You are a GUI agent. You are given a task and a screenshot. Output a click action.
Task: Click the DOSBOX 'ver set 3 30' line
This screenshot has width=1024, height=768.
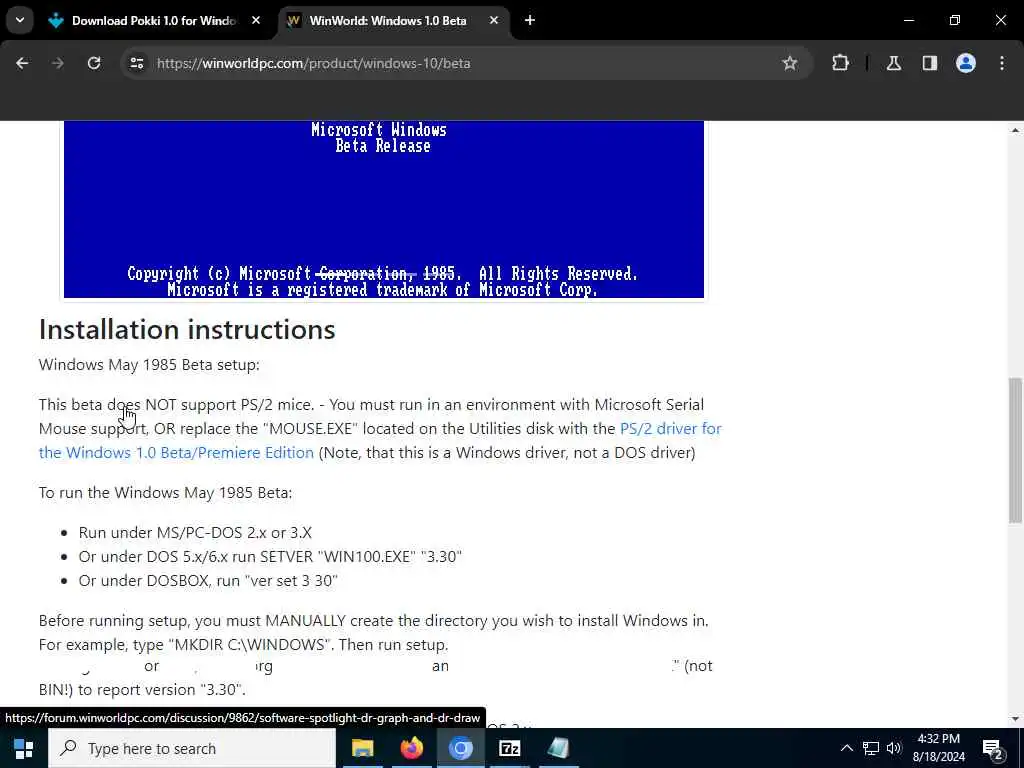tap(208, 581)
